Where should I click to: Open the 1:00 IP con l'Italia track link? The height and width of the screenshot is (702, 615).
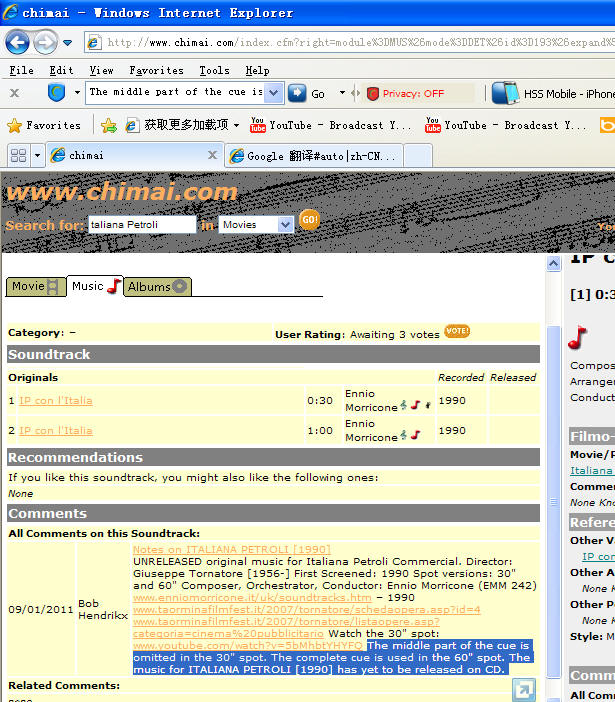click(56, 431)
